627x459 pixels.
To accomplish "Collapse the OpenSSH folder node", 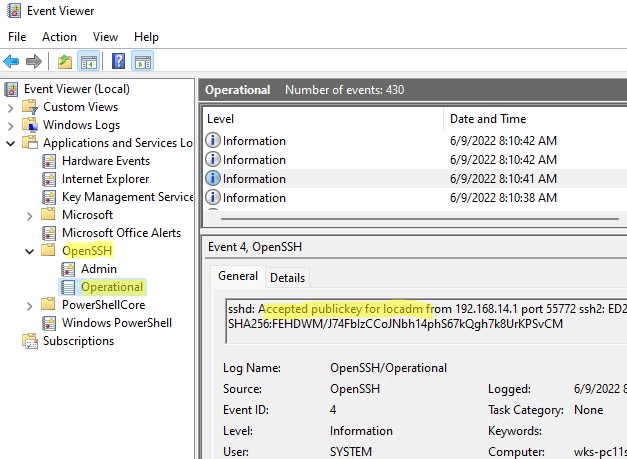I will (30, 251).
